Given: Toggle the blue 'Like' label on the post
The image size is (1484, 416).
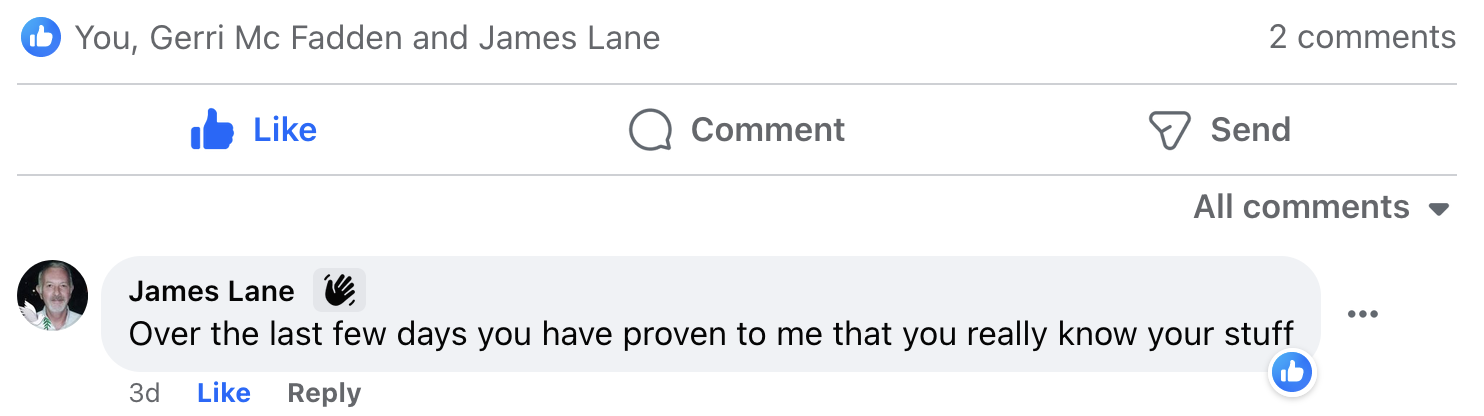Looking at the screenshot, I should point(285,130).
